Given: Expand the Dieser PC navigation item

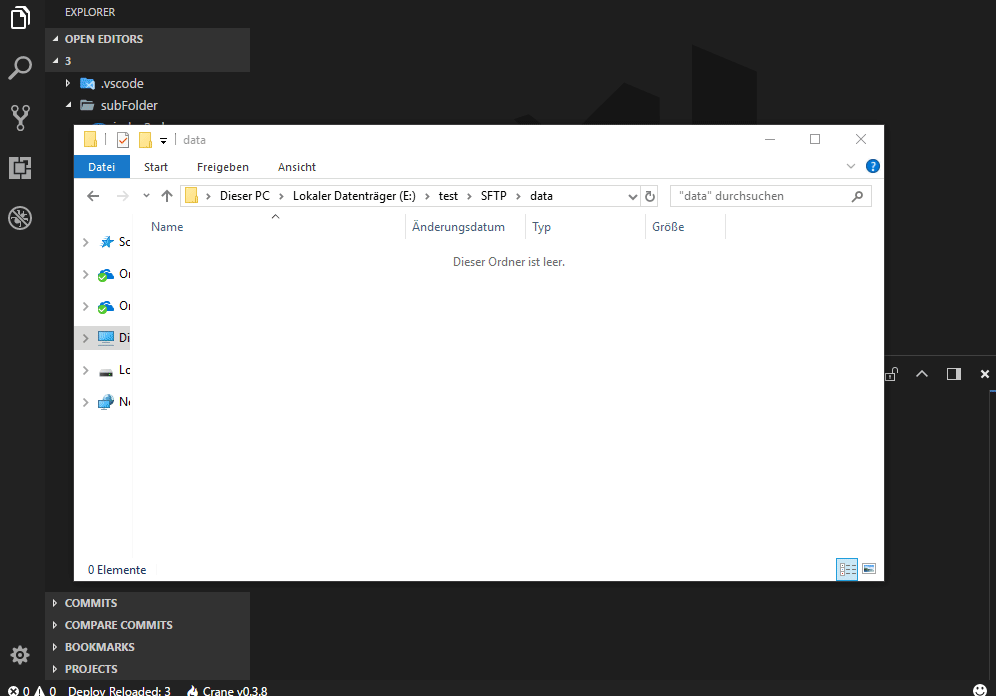Looking at the screenshot, I should [x=86, y=338].
